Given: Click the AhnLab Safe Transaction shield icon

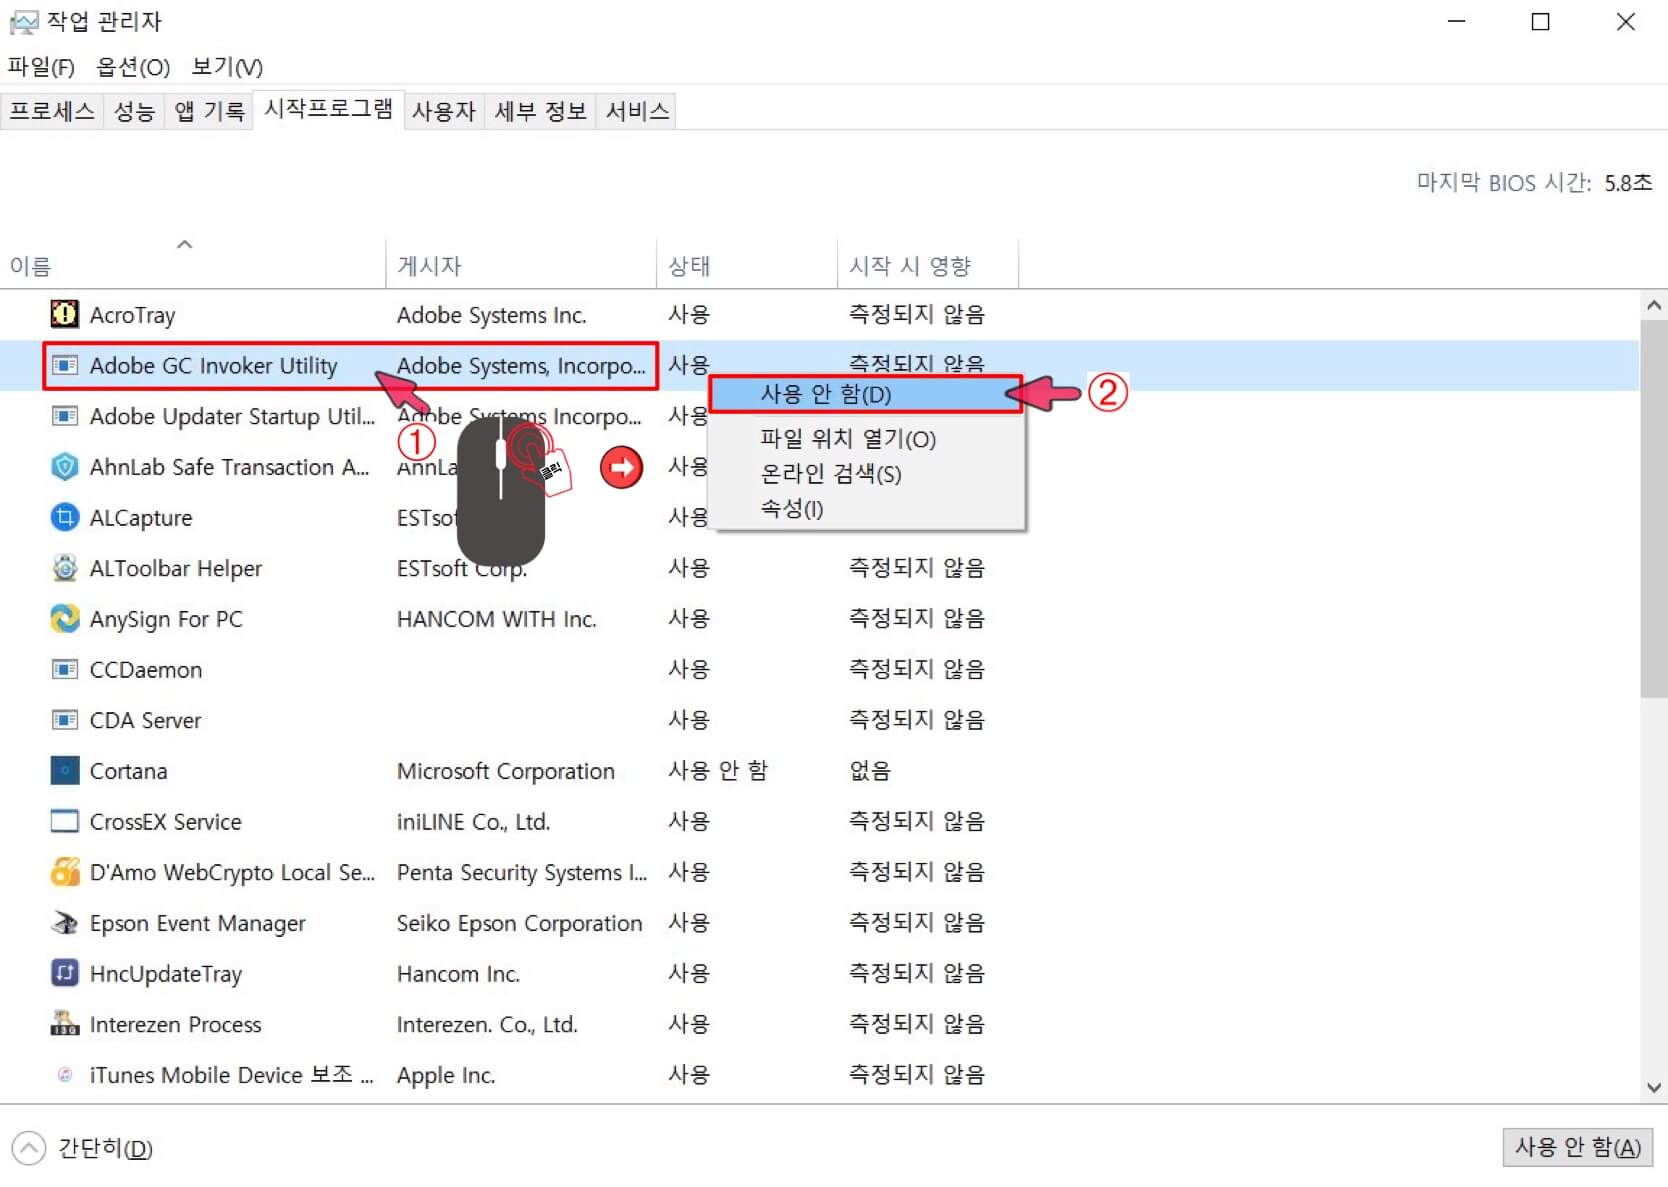Looking at the screenshot, I should (64, 466).
